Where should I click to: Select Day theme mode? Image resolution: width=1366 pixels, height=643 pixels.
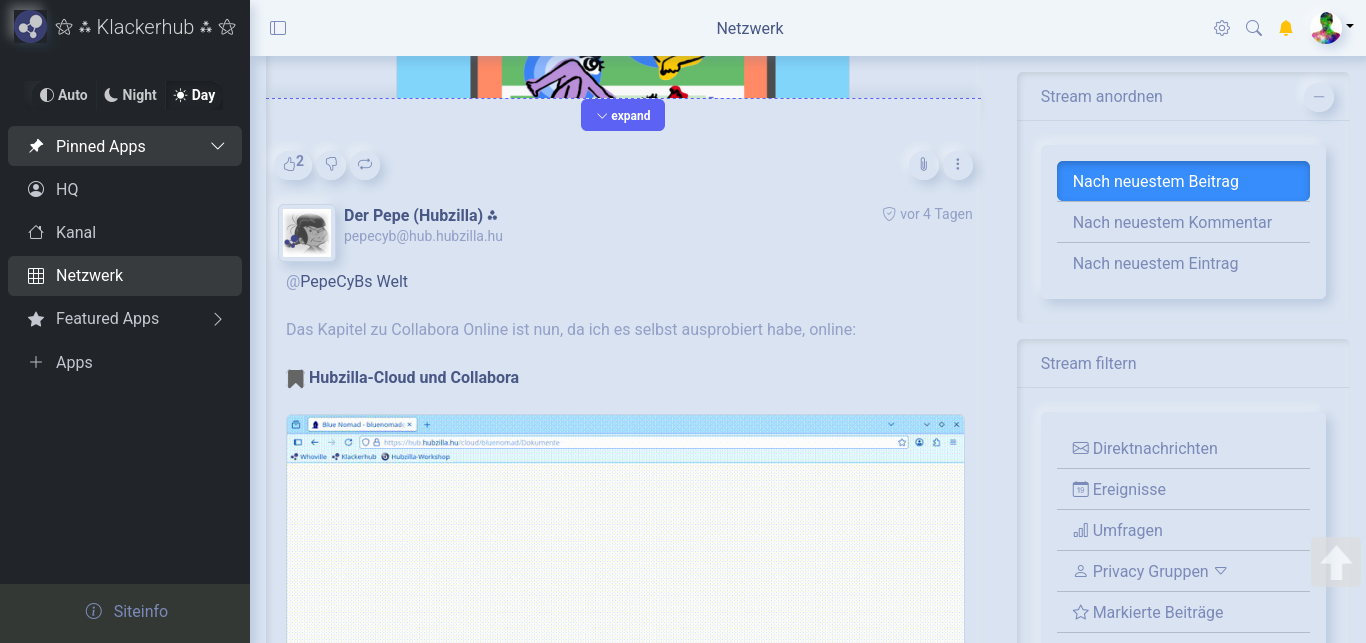(x=194, y=95)
